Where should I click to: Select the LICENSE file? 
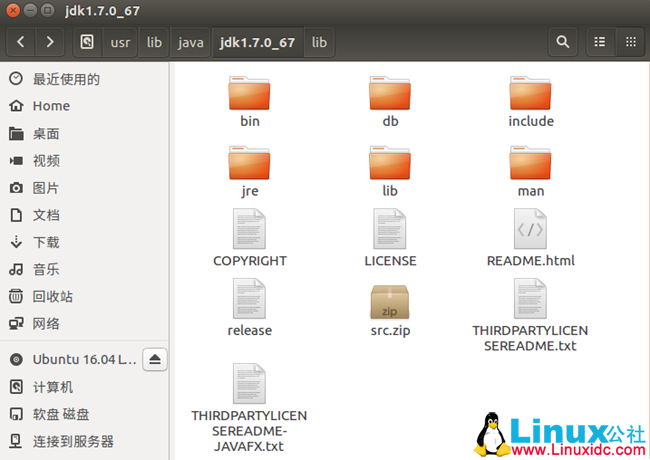390,238
